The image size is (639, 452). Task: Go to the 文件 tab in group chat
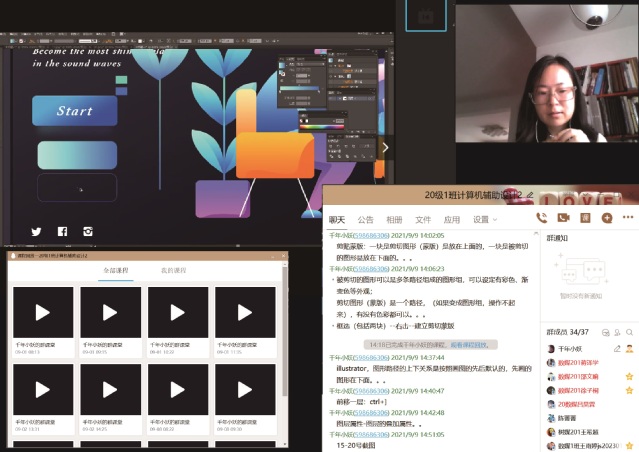pyautogui.click(x=423, y=219)
